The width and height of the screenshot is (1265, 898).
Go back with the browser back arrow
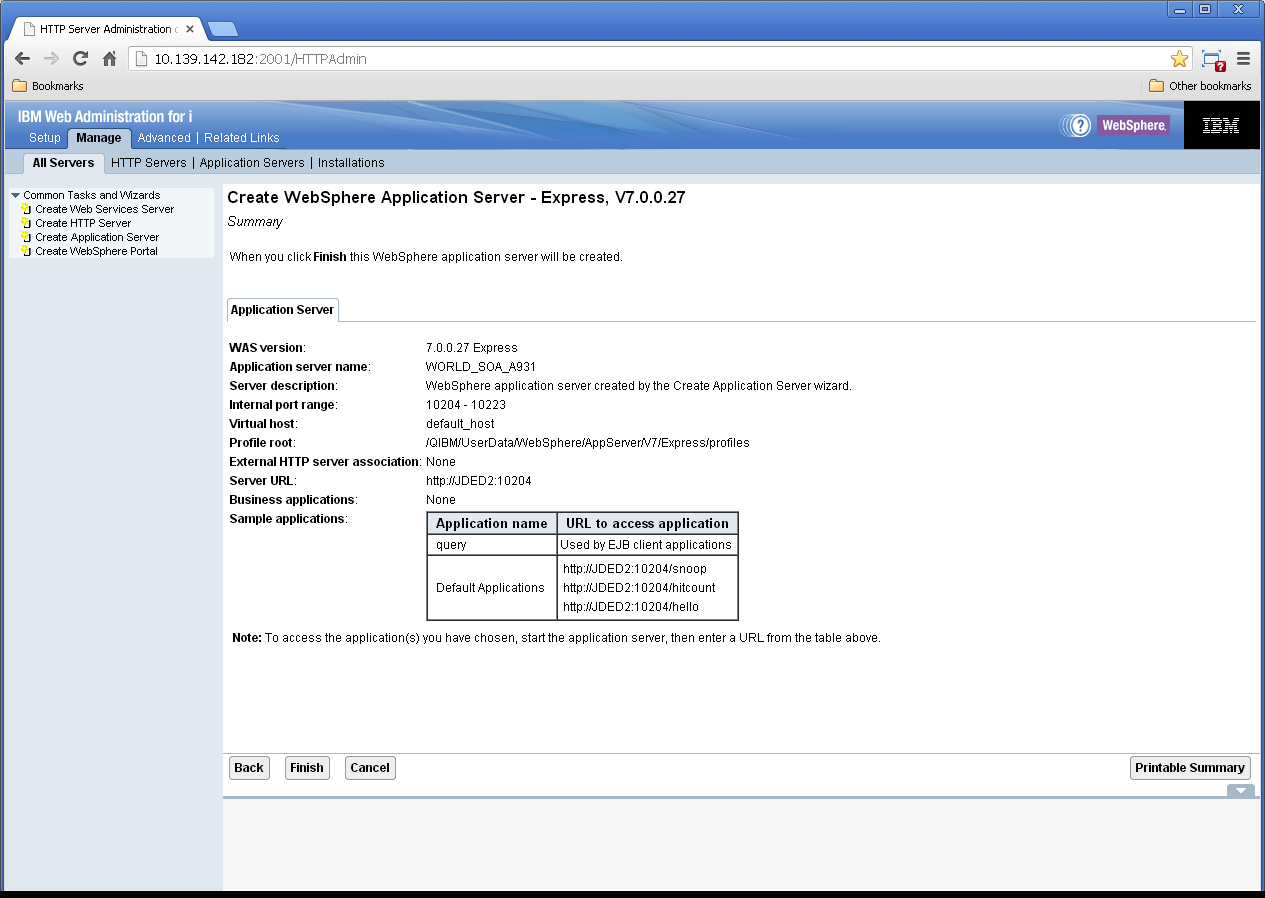[22, 59]
